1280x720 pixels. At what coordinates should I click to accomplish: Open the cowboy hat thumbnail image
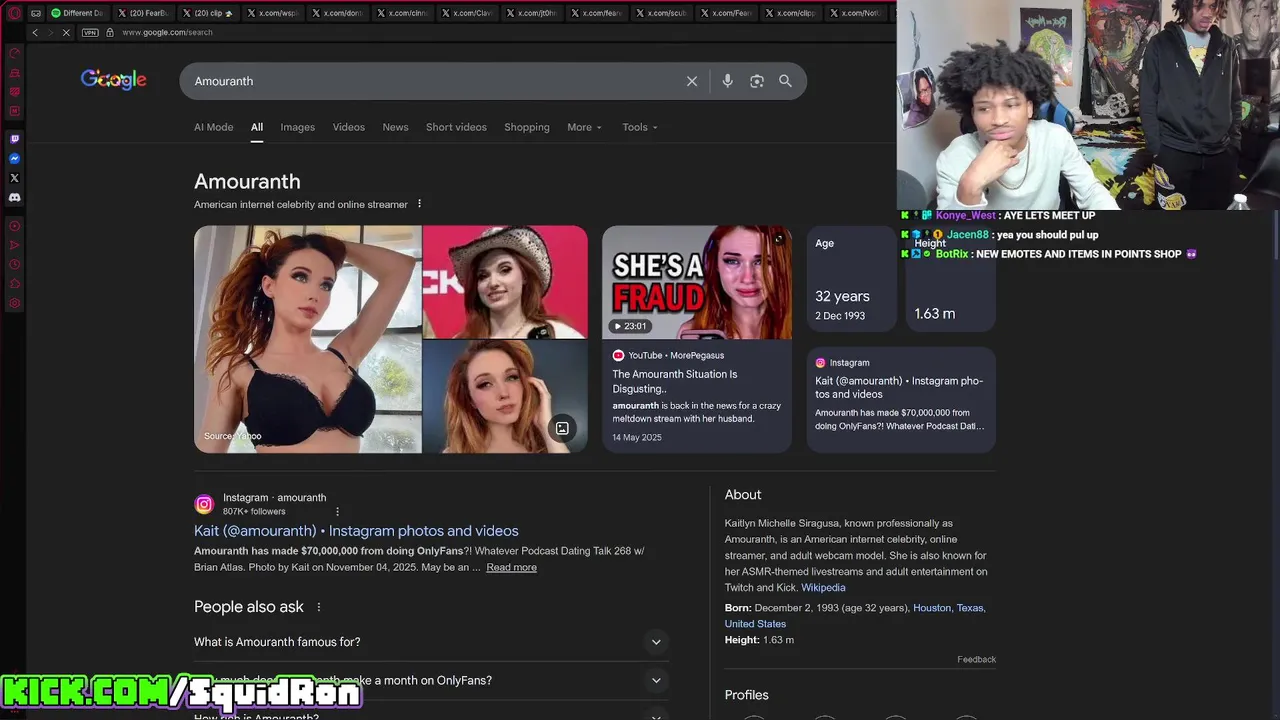click(x=505, y=282)
